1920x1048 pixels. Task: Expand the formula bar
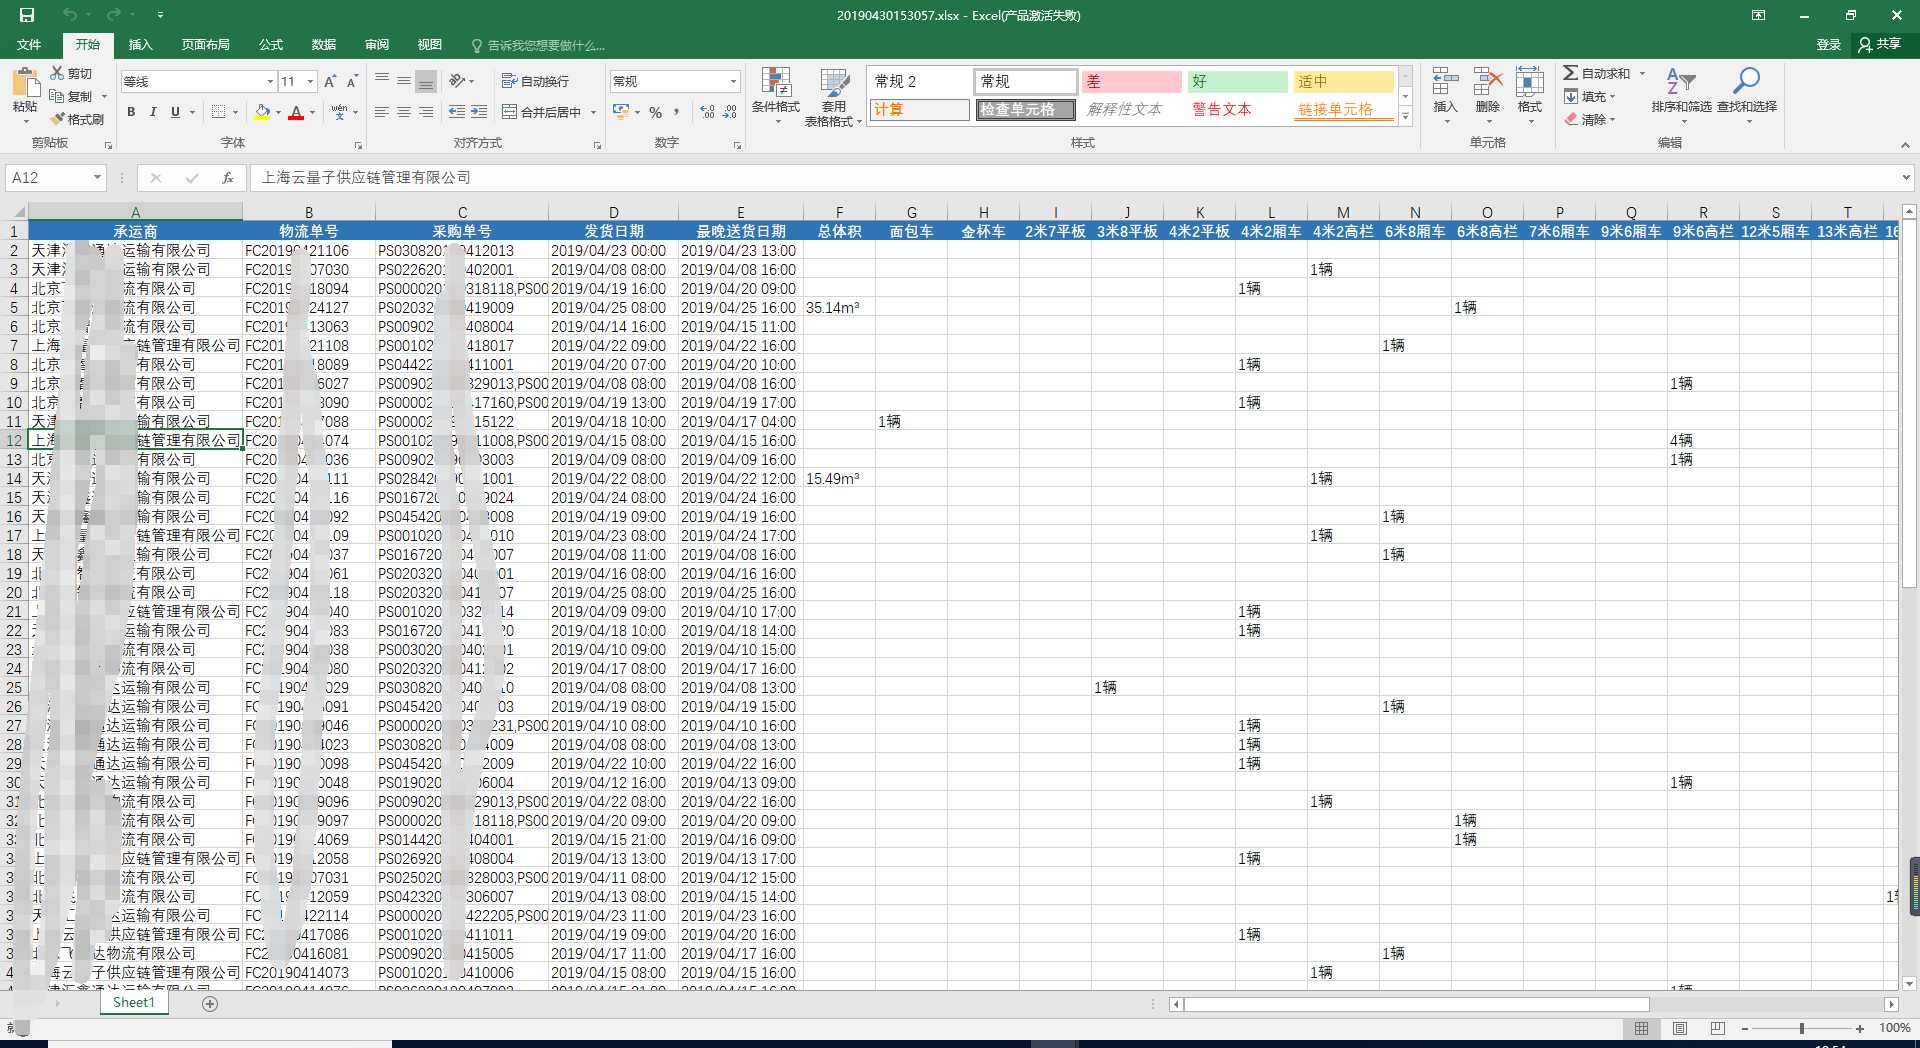[x=1906, y=177]
